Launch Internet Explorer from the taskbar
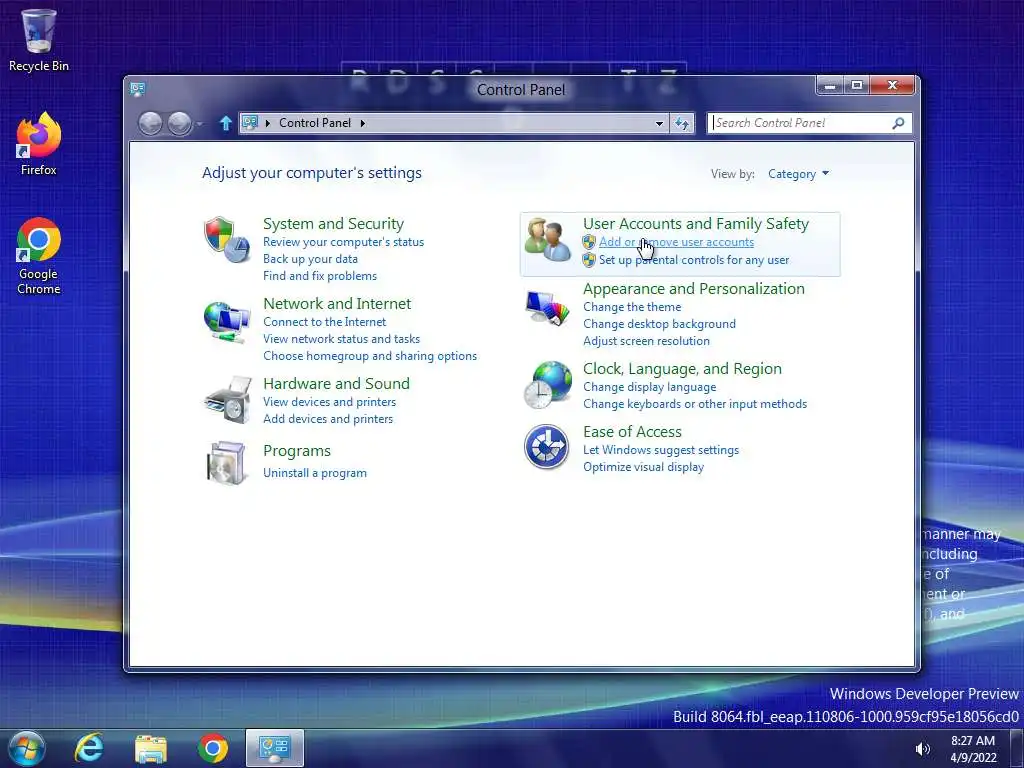 pos(89,748)
